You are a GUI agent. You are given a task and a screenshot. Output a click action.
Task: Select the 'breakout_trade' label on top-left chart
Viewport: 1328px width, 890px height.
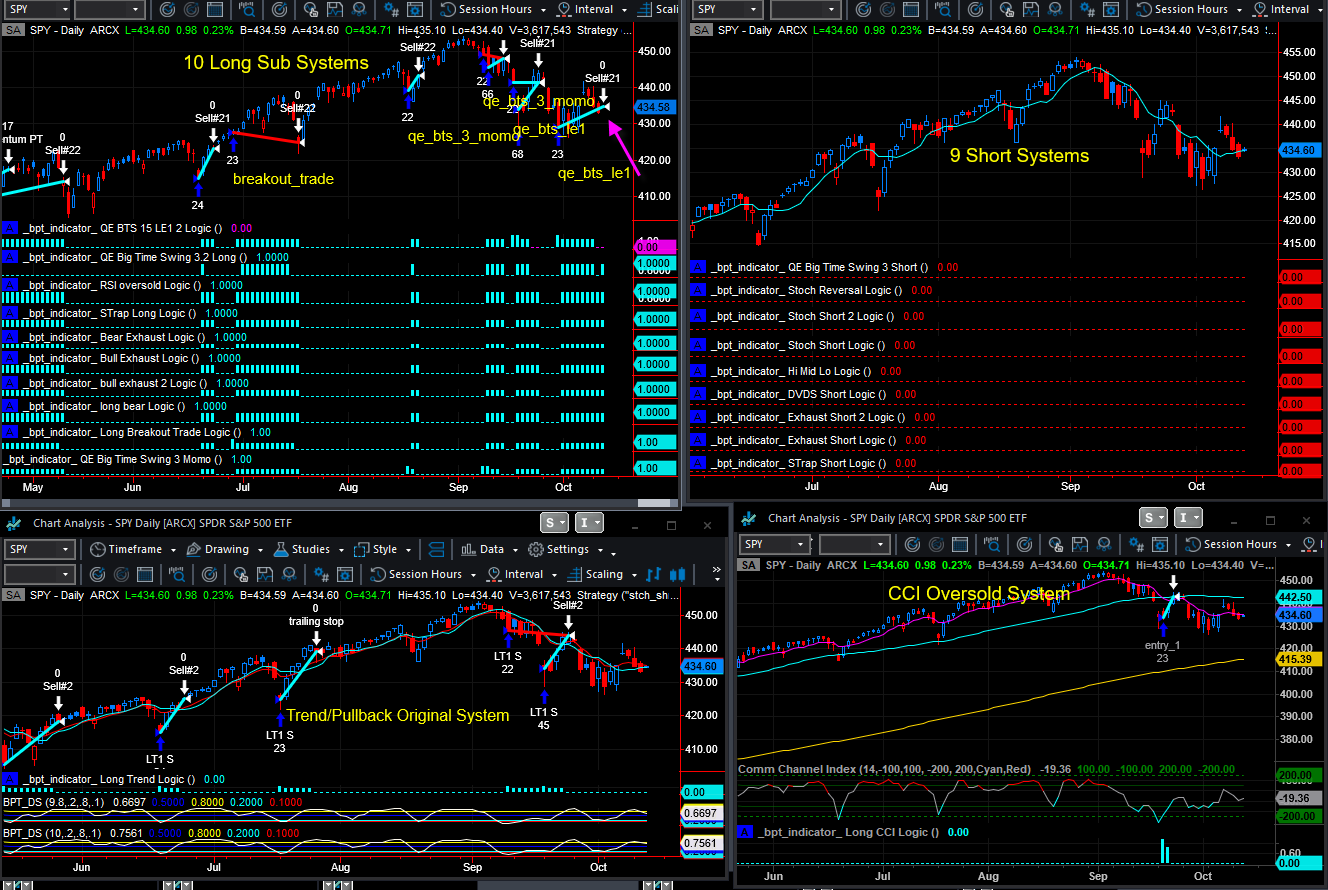(x=283, y=179)
